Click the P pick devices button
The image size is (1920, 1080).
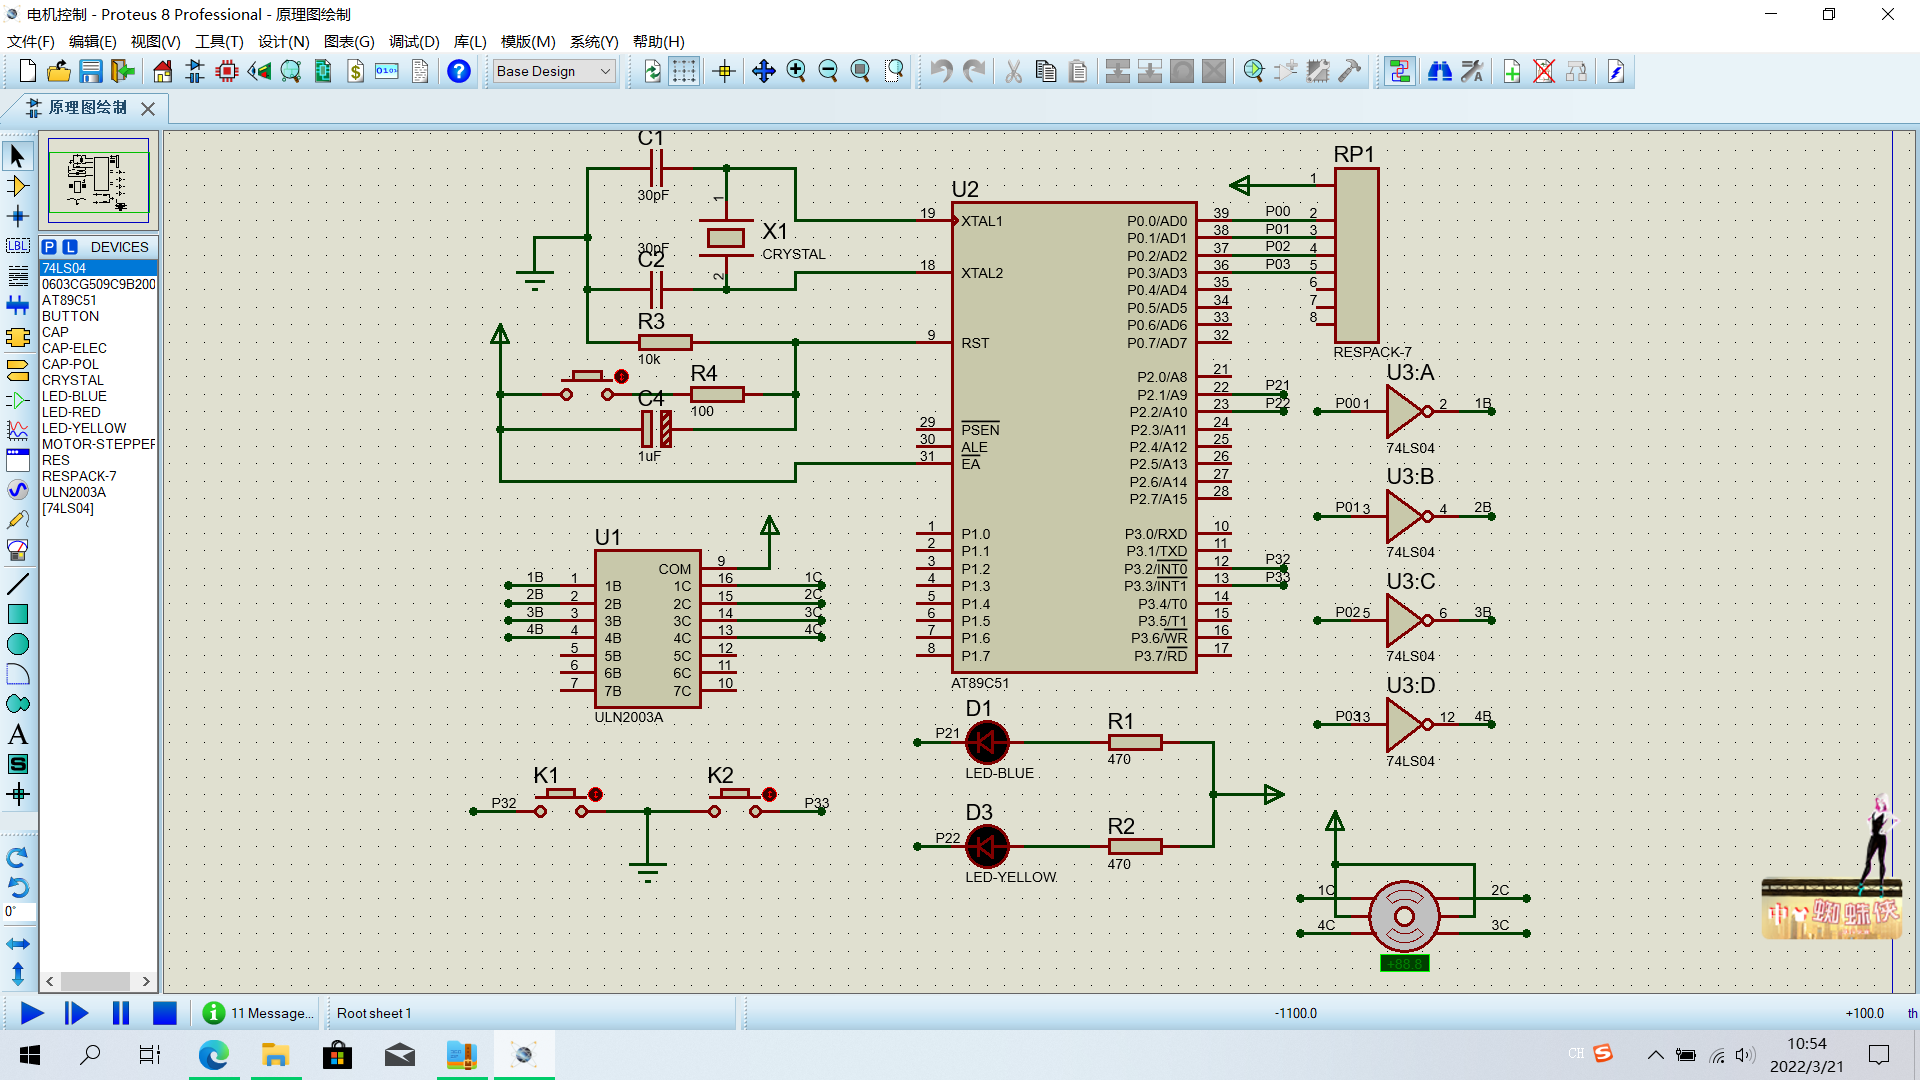49,247
